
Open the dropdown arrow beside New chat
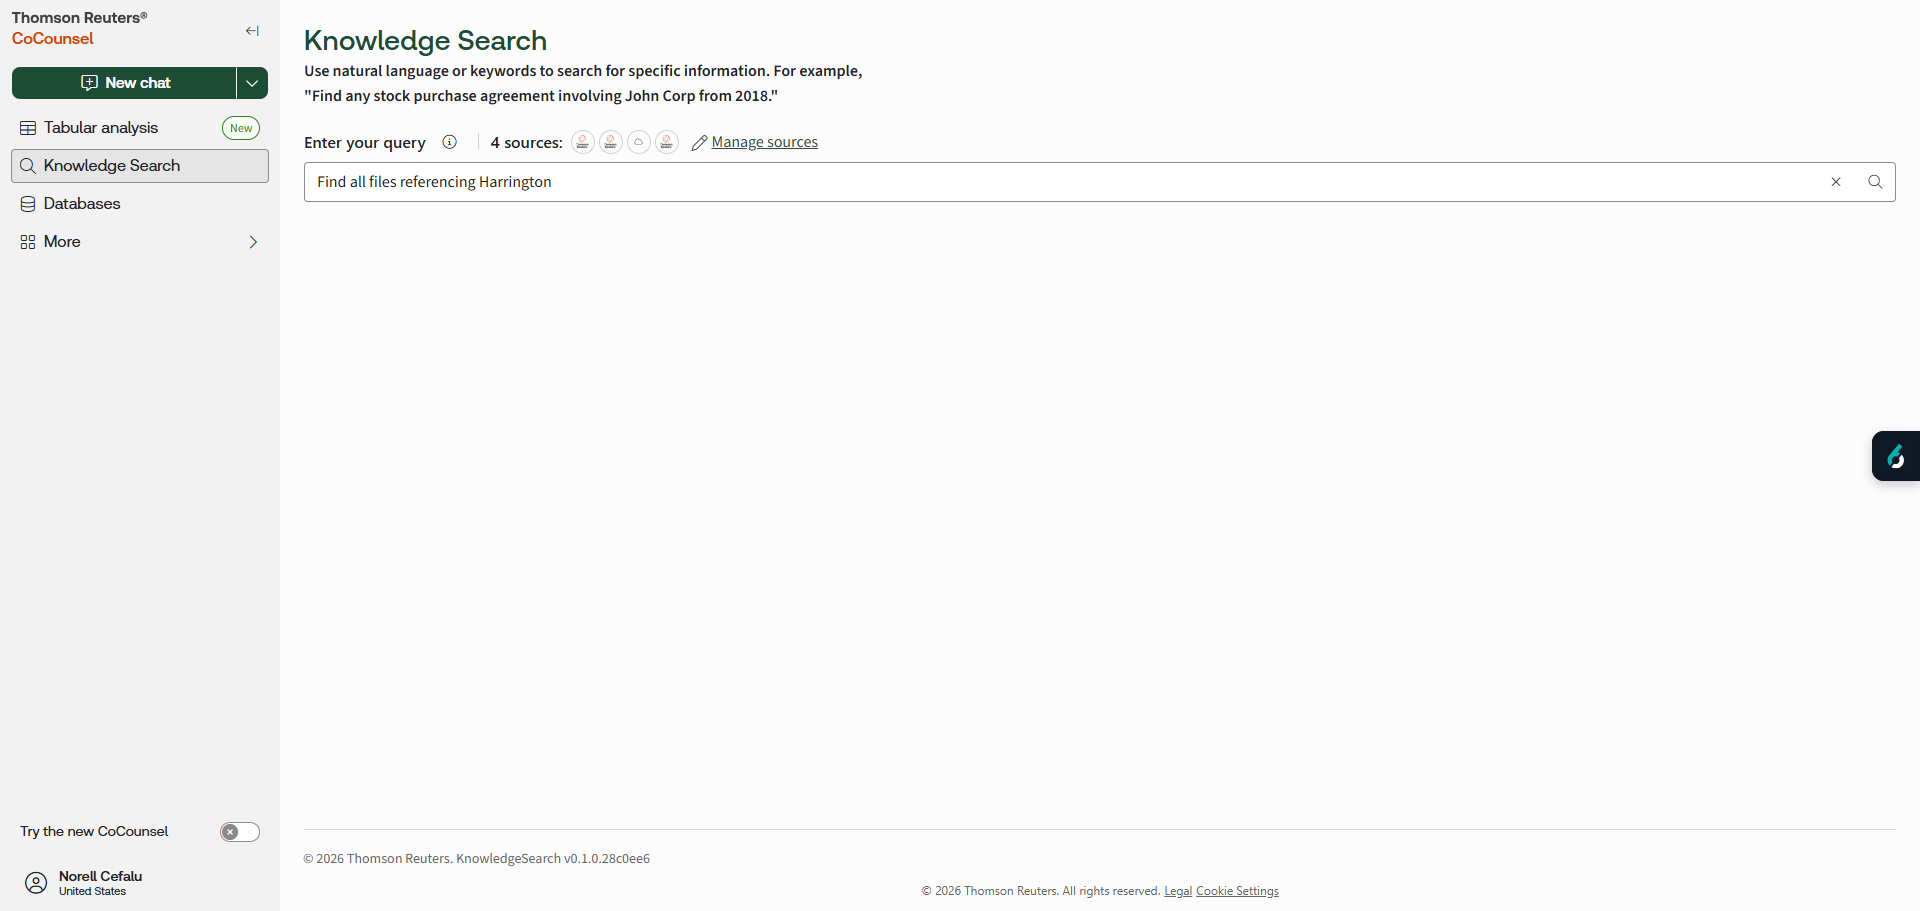point(253,83)
